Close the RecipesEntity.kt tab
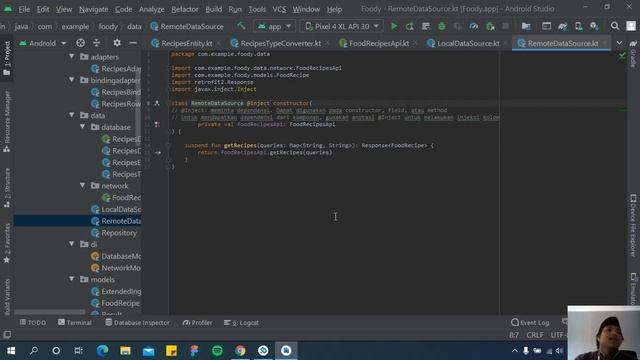 click(218, 43)
